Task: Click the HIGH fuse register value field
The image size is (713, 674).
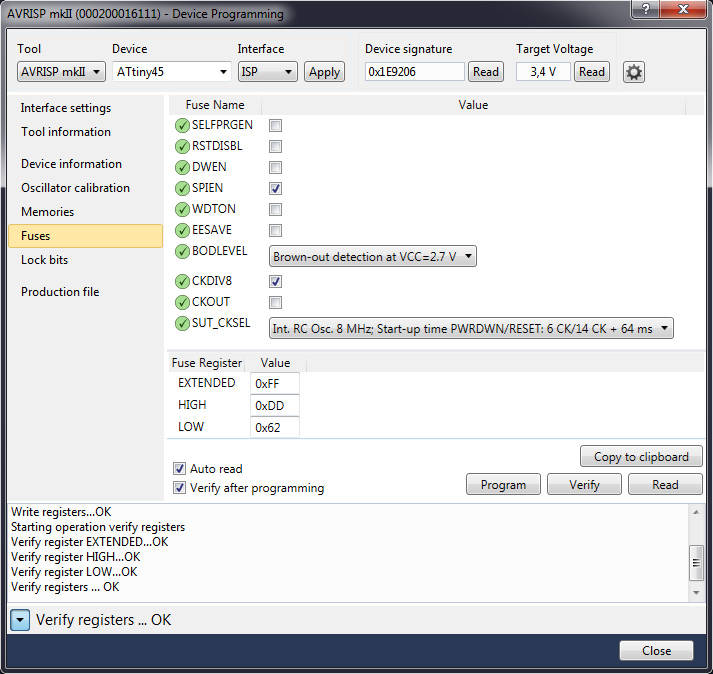Action: point(275,406)
